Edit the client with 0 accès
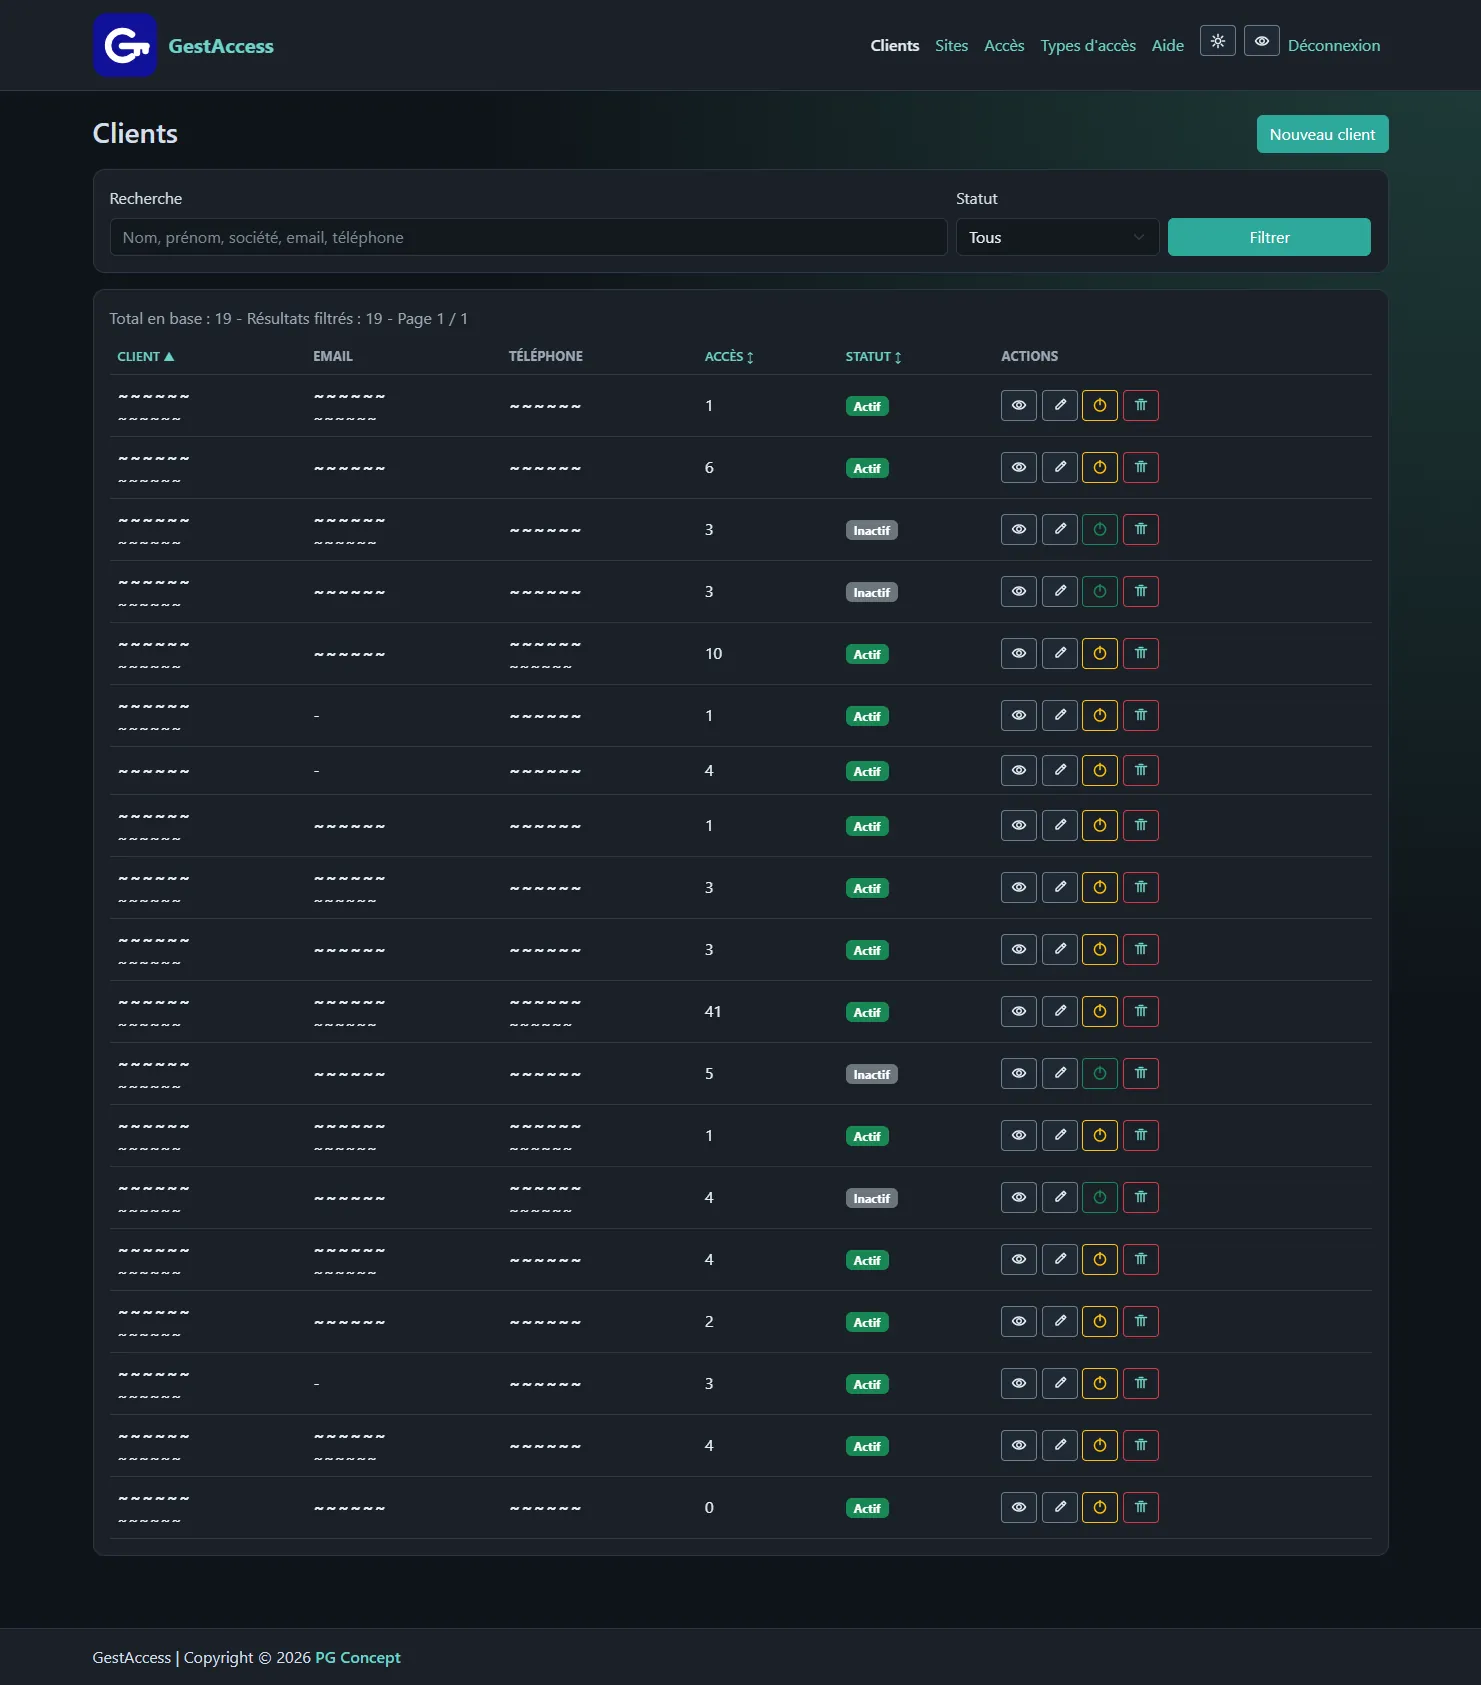 tap(1059, 1507)
